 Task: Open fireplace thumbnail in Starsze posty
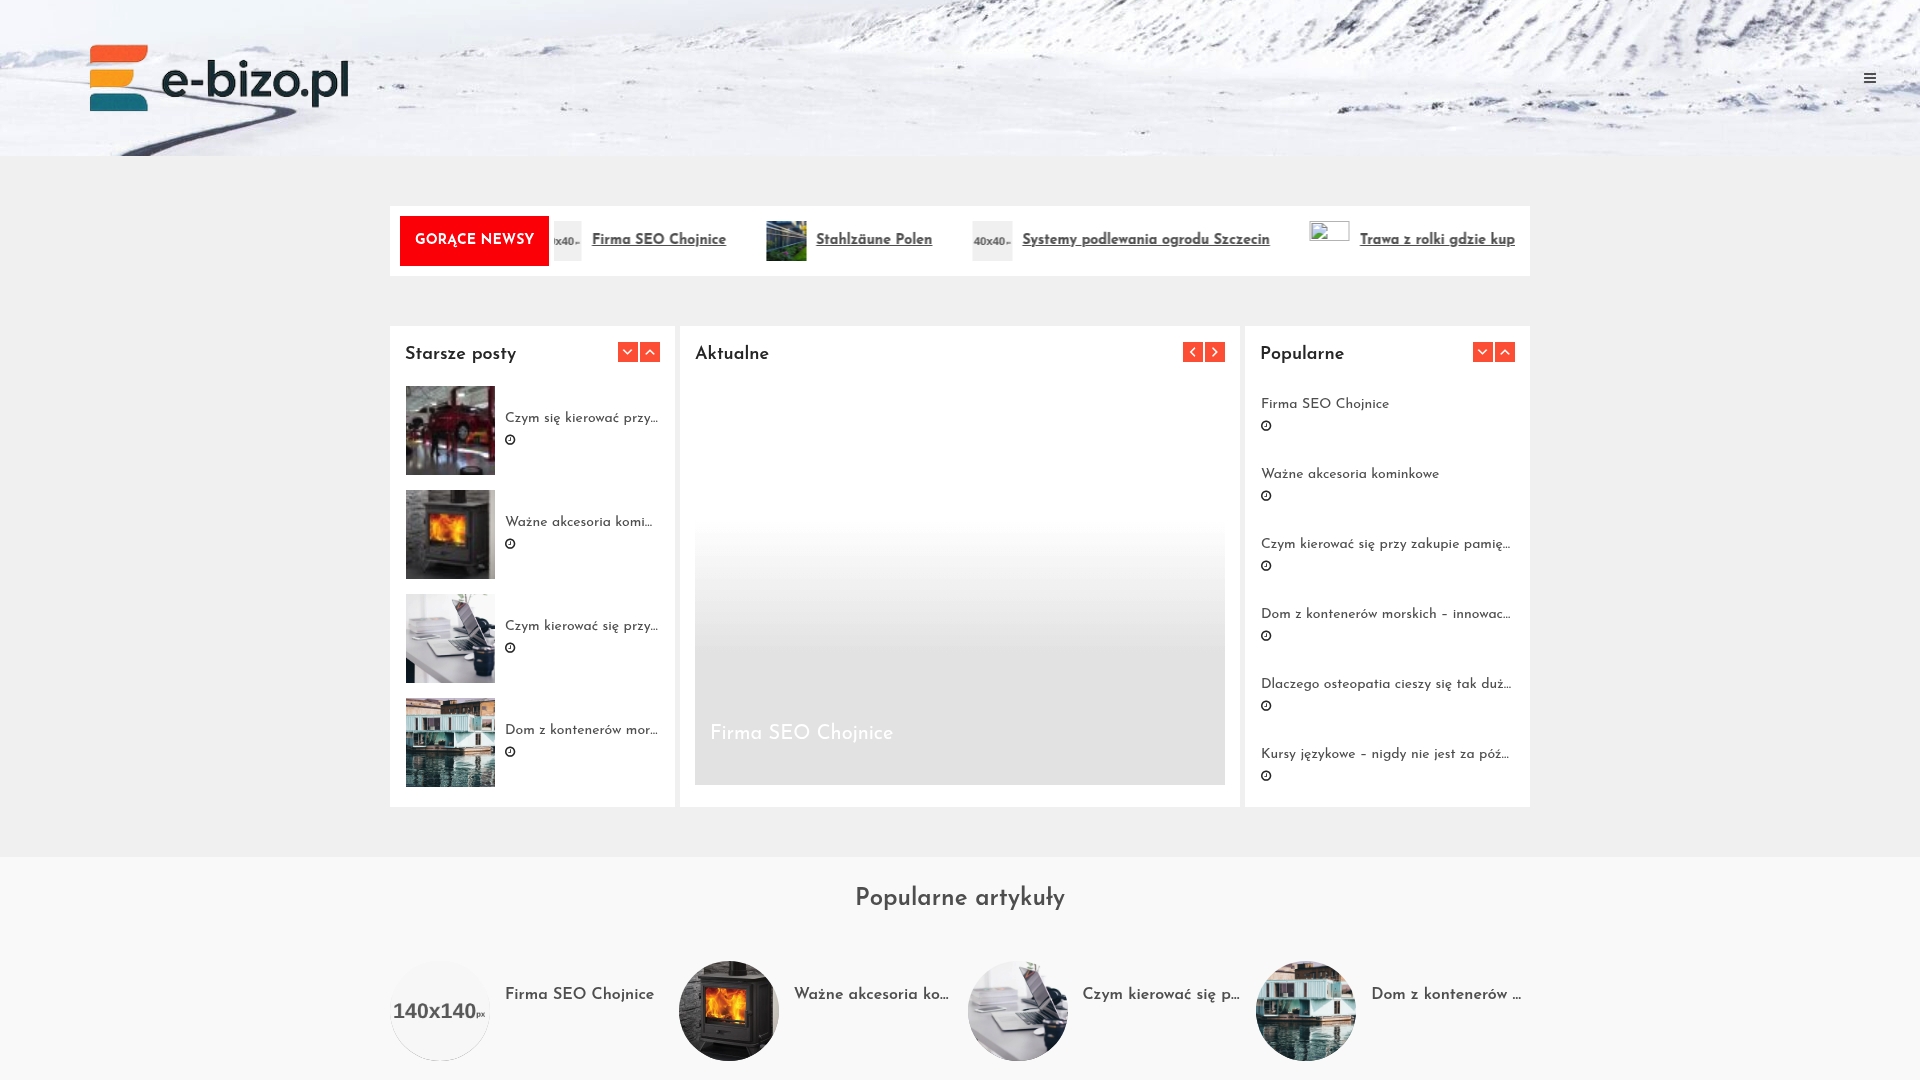pyautogui.click(x=450, y=534)
